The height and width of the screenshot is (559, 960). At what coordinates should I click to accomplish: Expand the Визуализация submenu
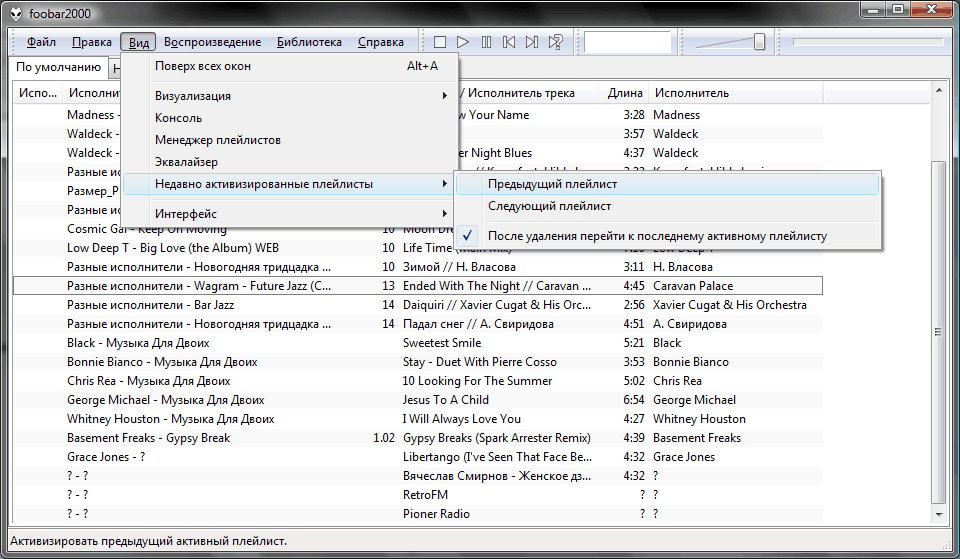point(290,96)
